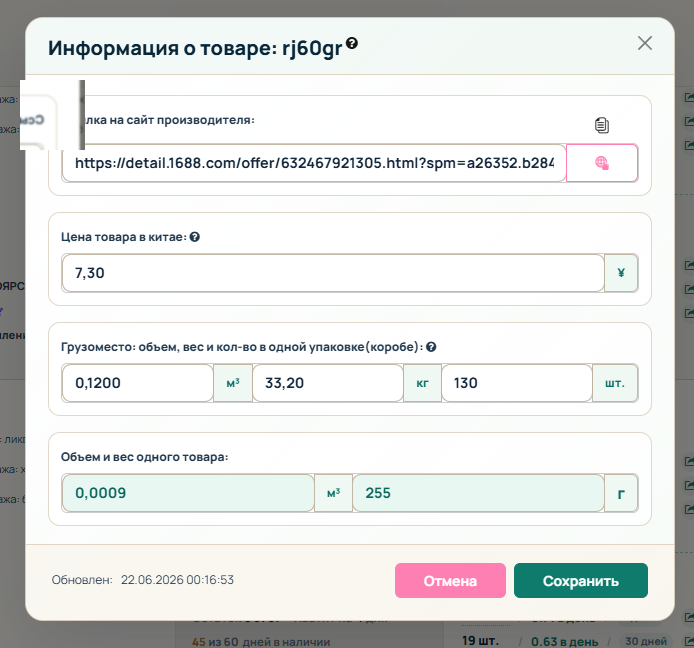Click 0.63 в день in background page

tap(564, 641)
